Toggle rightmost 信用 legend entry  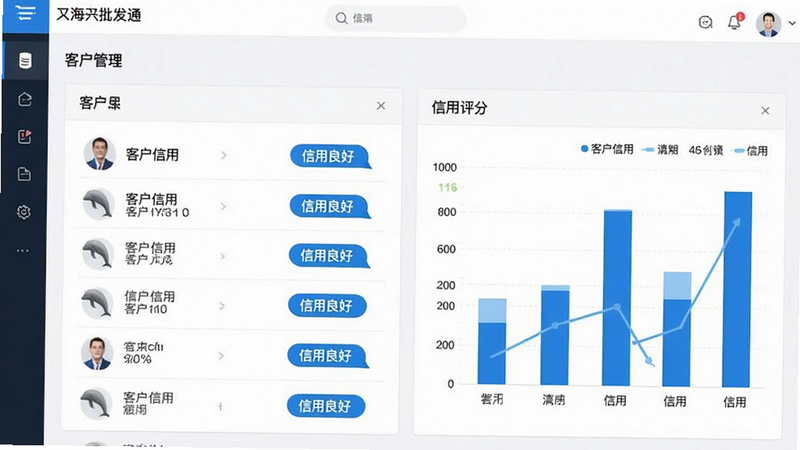[749, 151]
